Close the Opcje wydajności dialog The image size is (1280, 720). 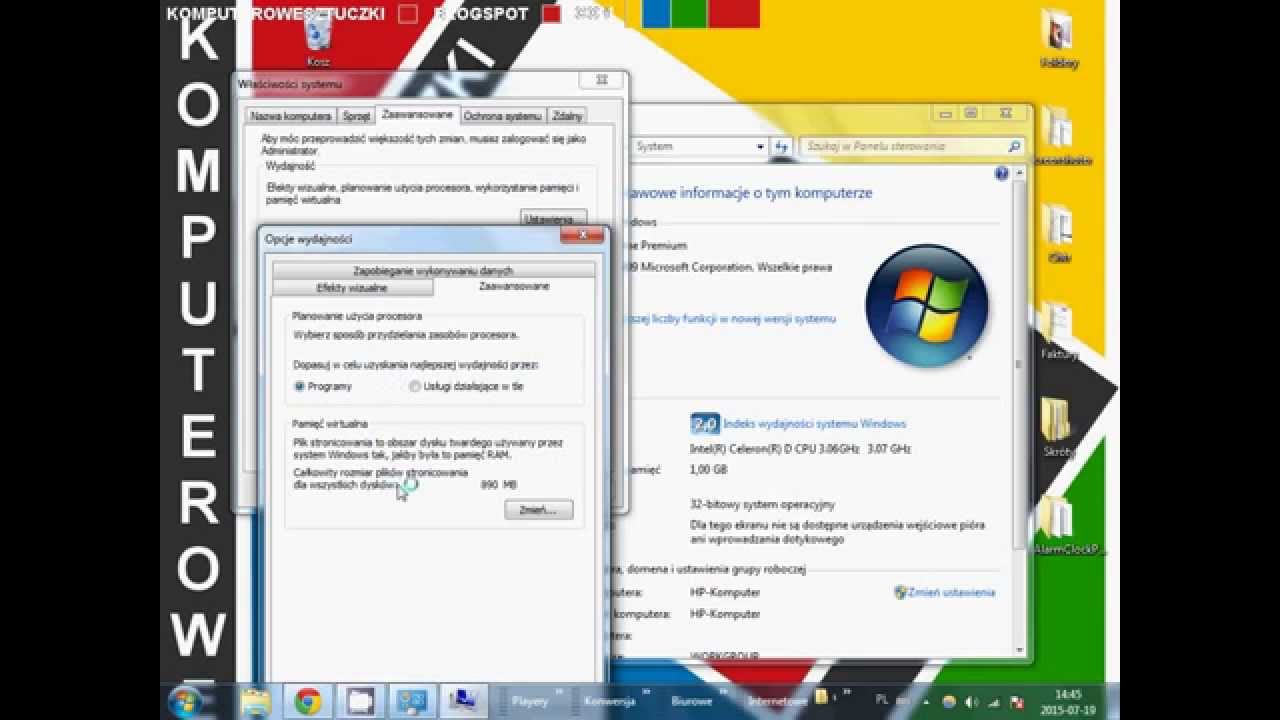click(x=582, y=236)
